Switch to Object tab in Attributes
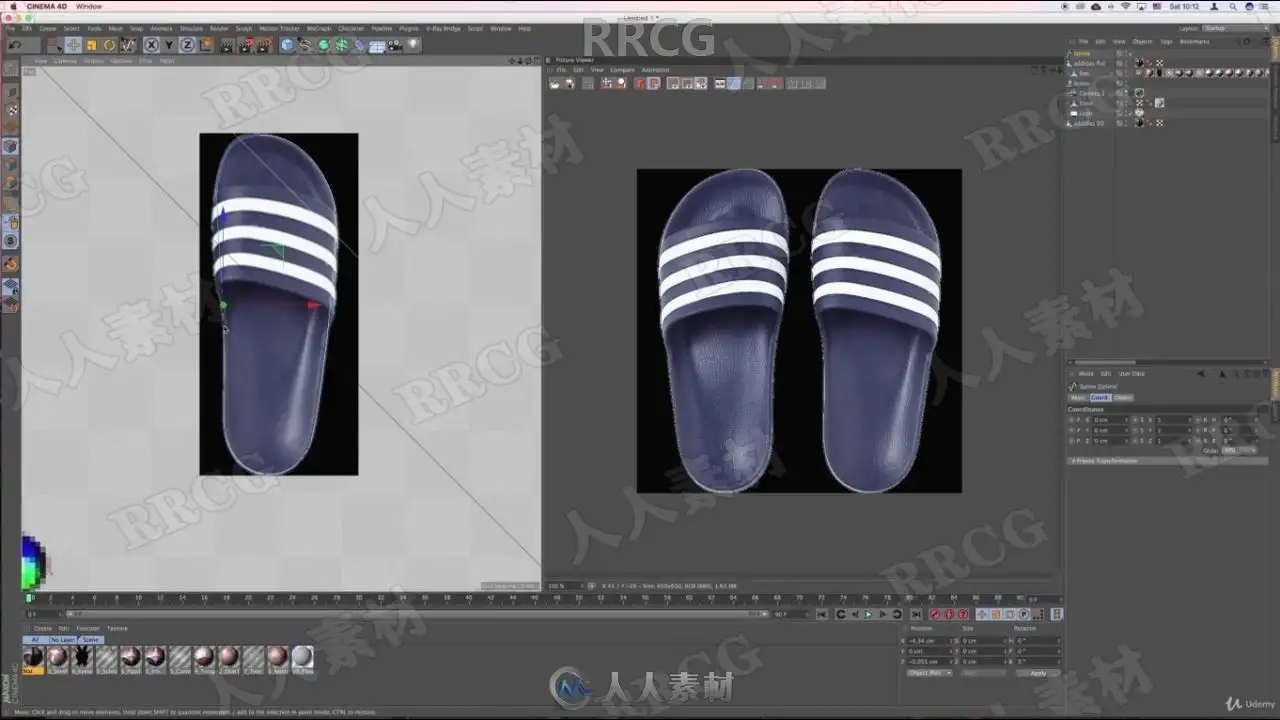1280x720 pixels. point(1123,398)
